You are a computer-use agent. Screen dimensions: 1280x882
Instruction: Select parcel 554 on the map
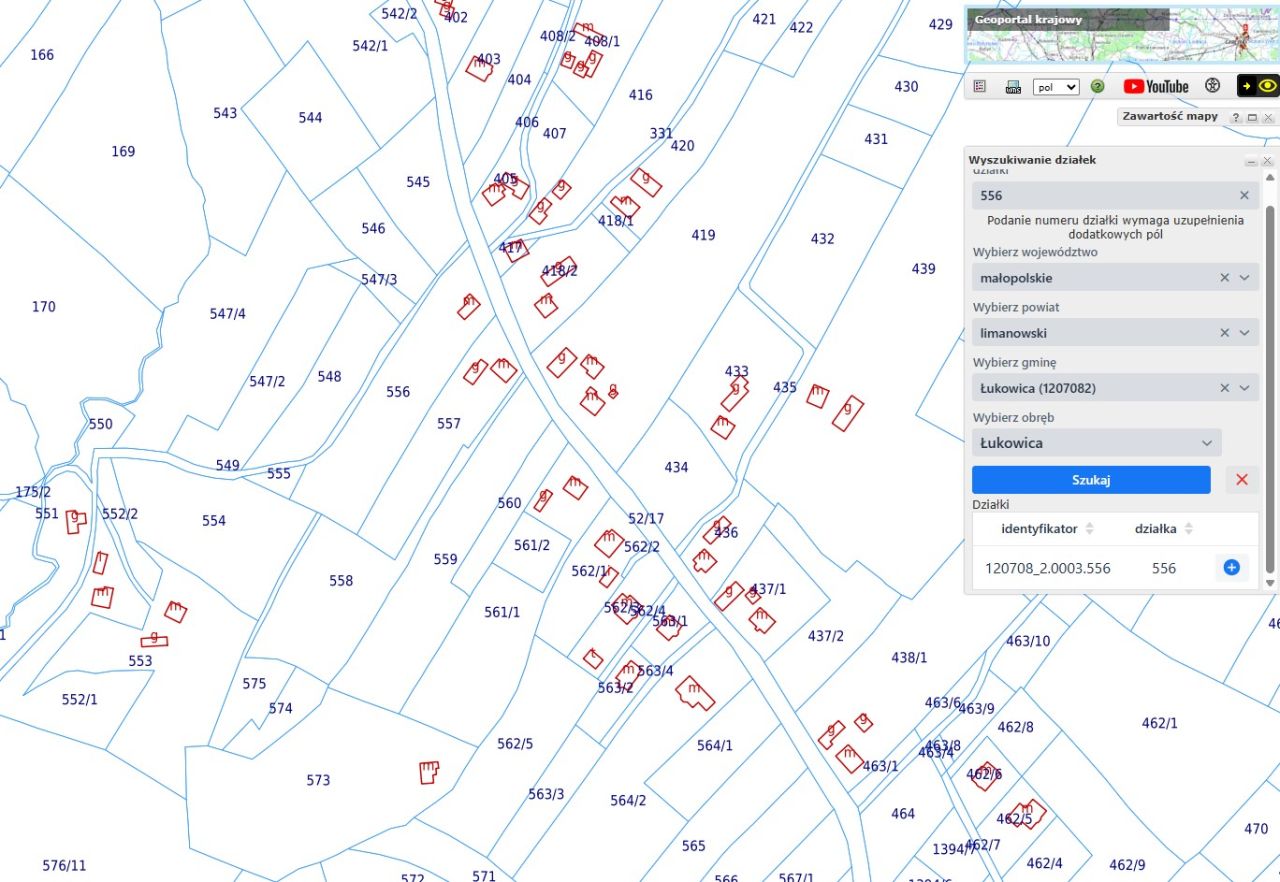[x=214, y=521]
